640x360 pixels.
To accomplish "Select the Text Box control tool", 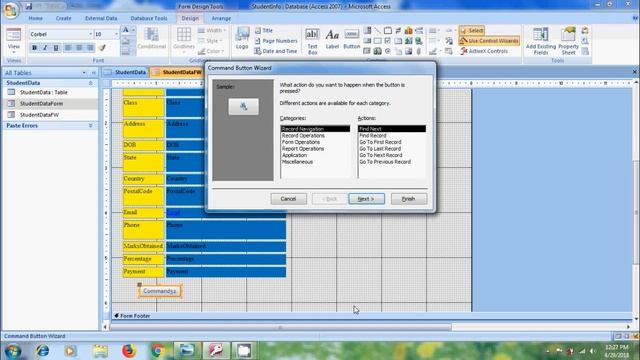I will click(312, 41).
